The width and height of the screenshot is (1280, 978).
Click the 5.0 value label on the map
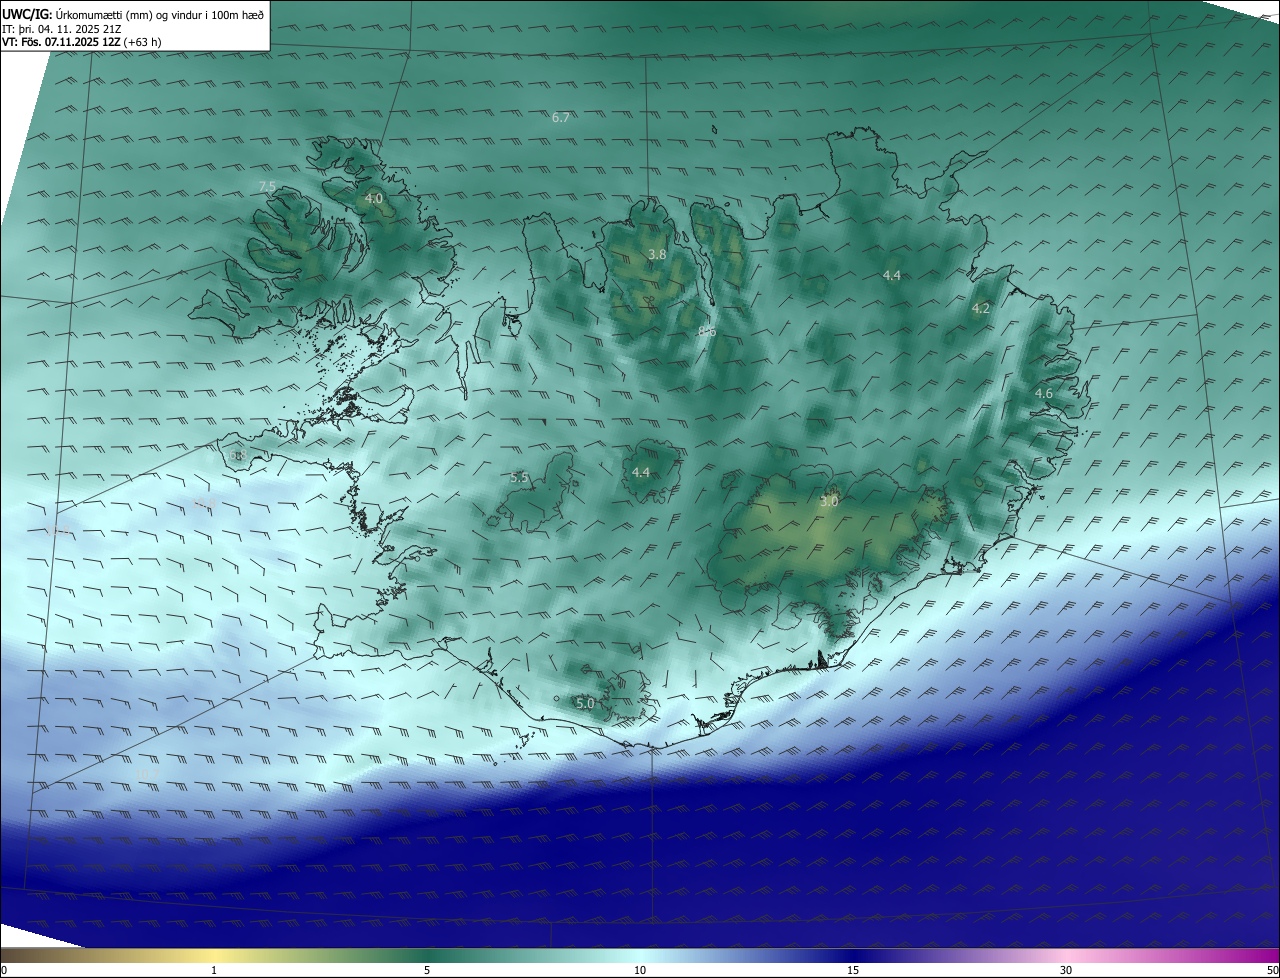point(585,703)
